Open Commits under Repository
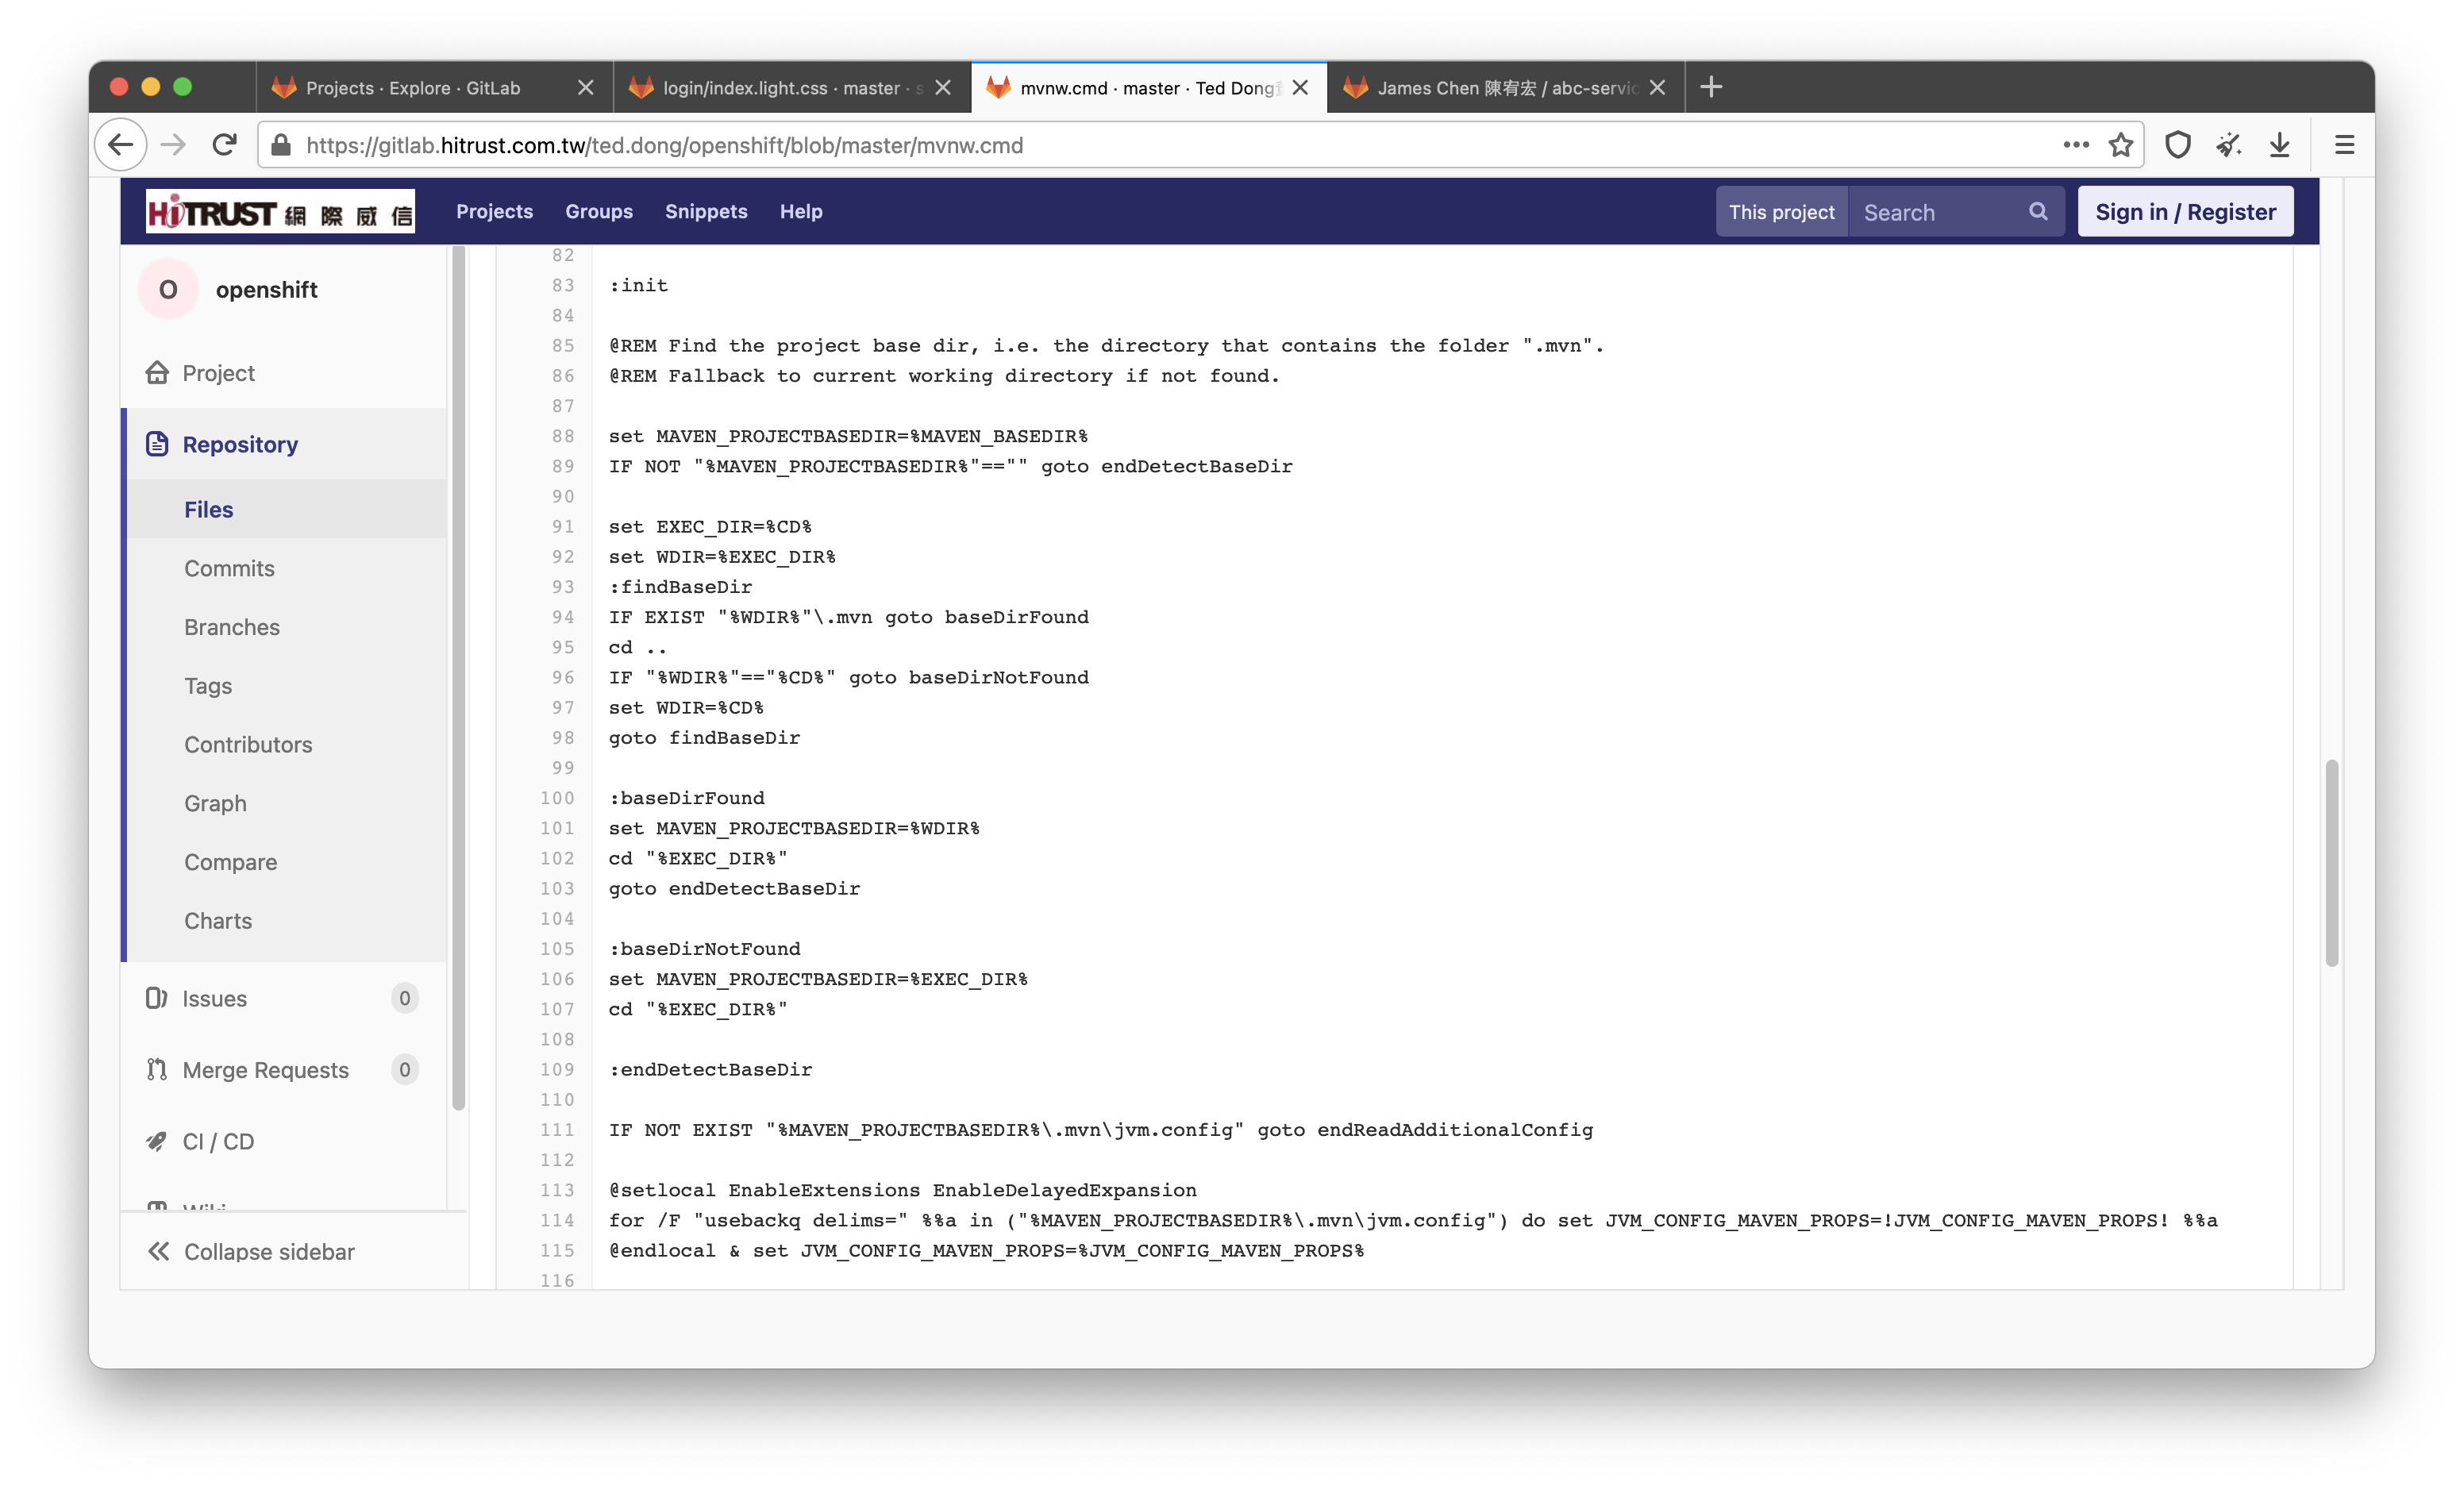Screen dimensions: 2464x1486 (229, 568)
